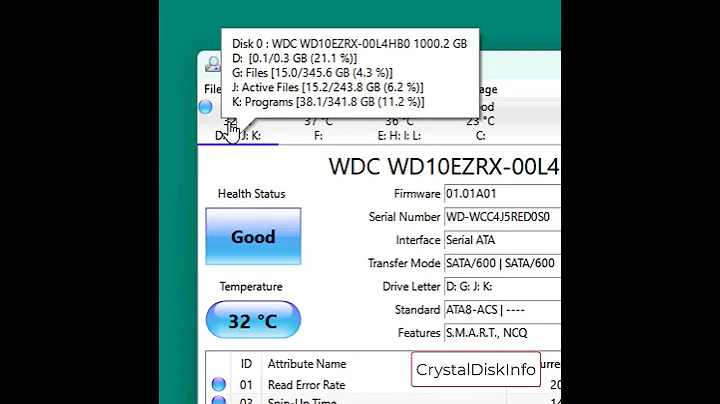Click the Health Status label
This screenshot has height=404, width=720.
[252, 194]
